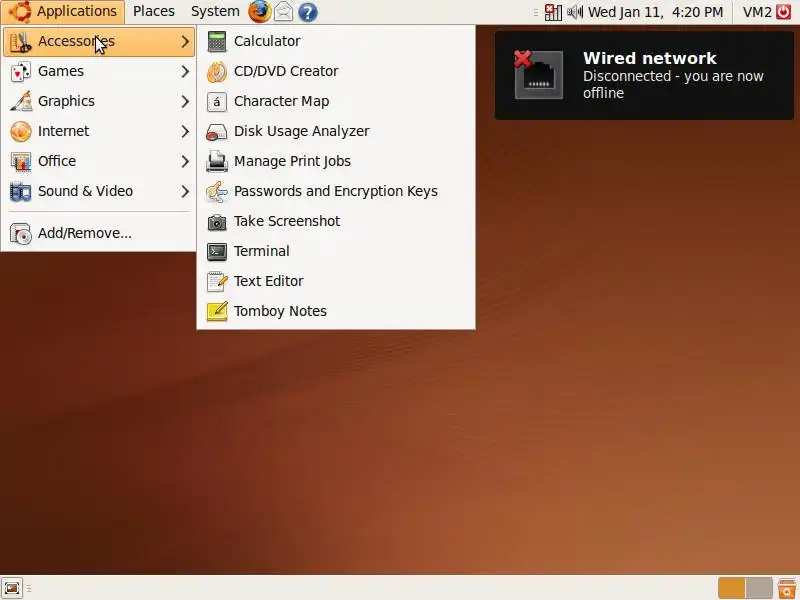Select the Character Map label
This screenshot has width=800, height=600.
coord(282,102)
